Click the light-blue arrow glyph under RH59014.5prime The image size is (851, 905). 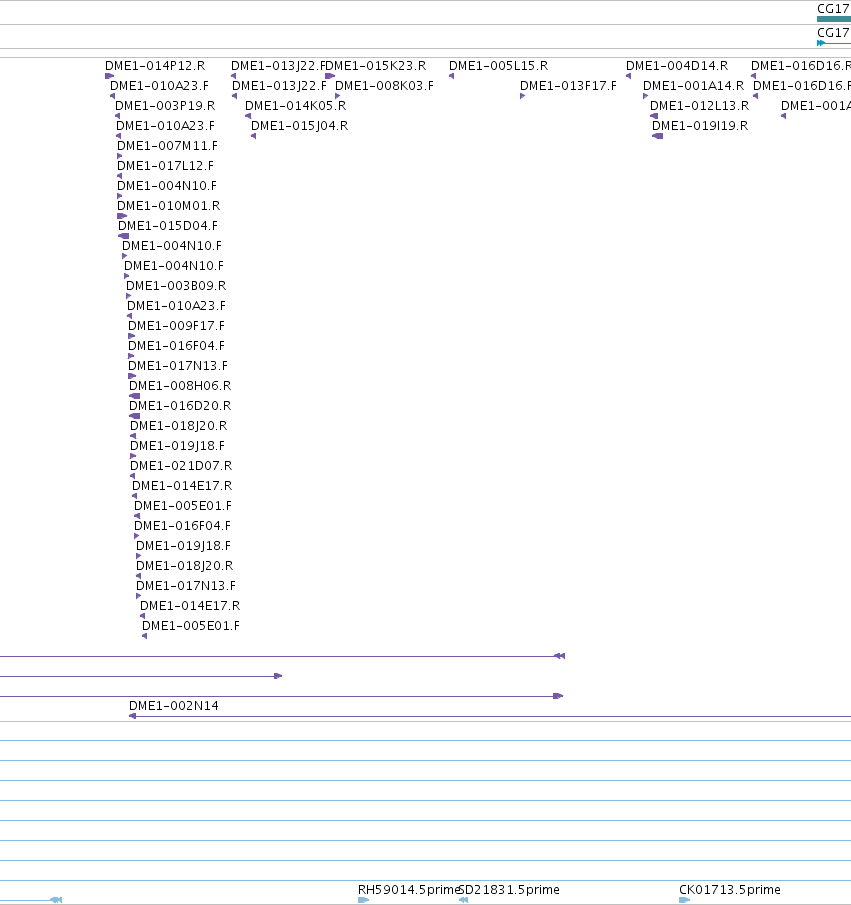[x=364, y=900]
